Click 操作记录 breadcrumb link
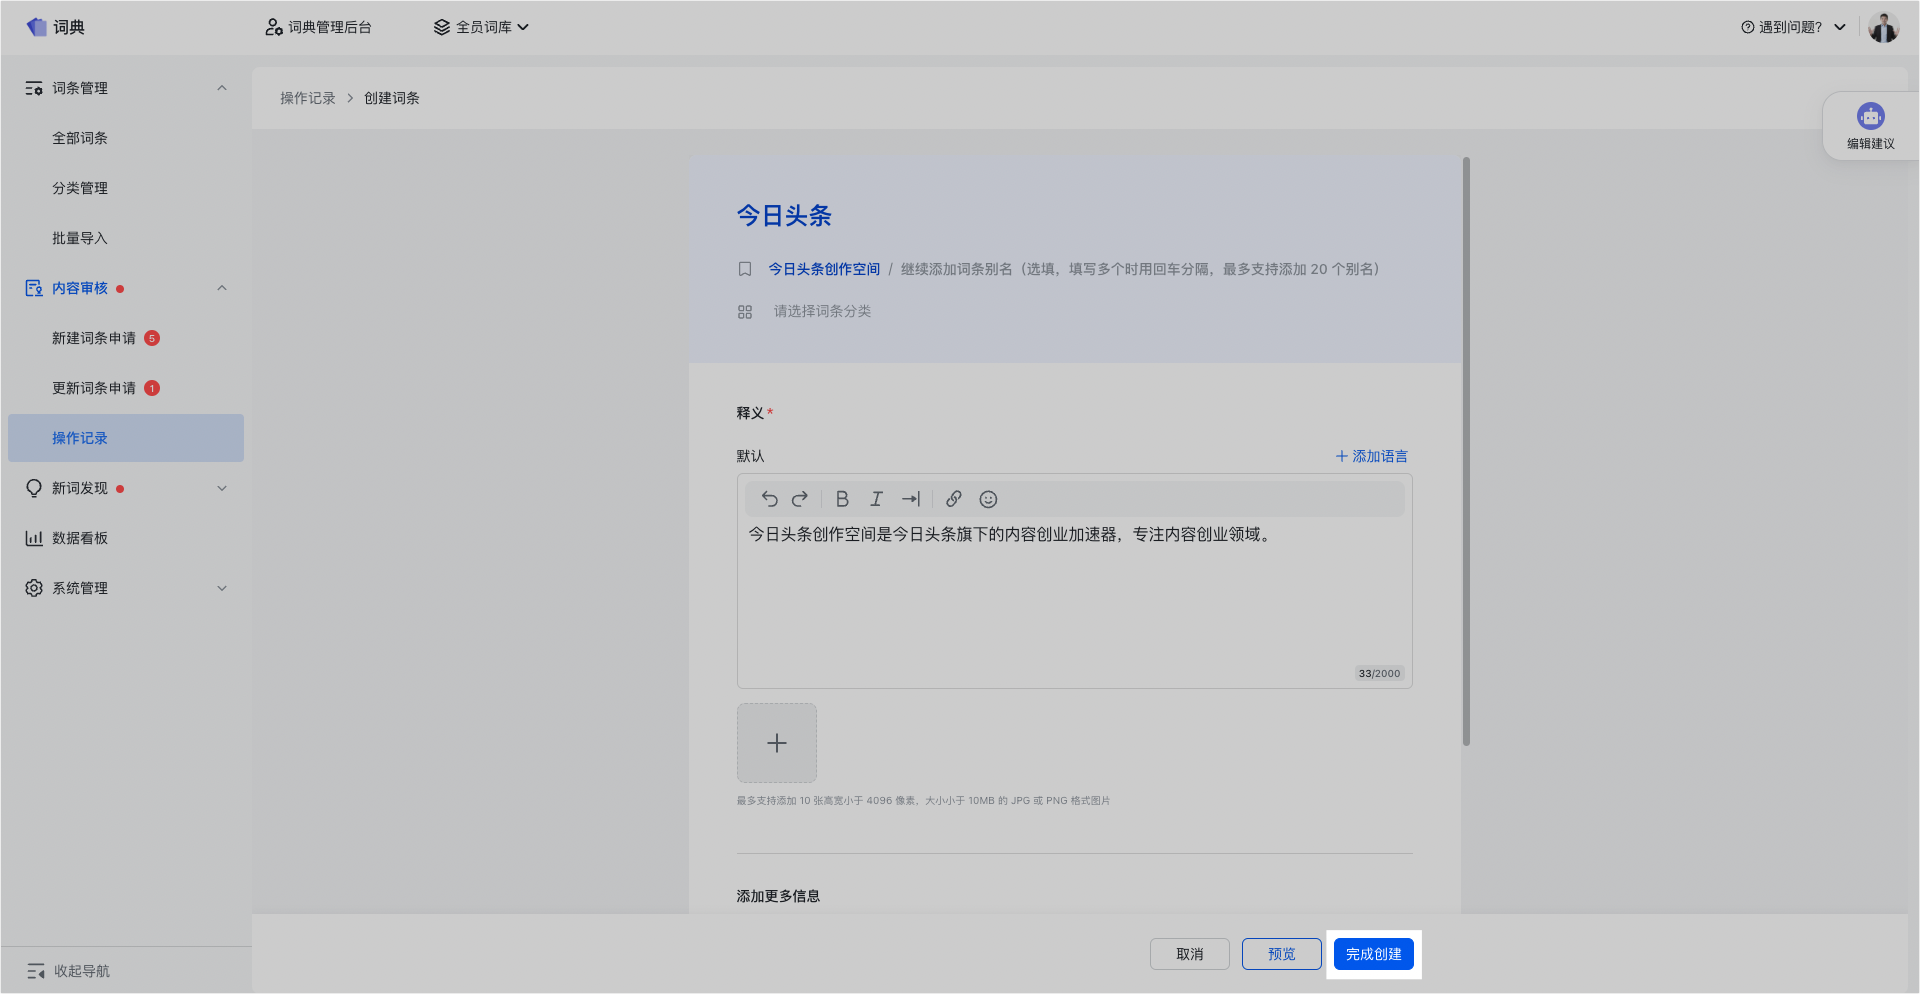This screenshot has width=1920, height=994. 308,98
